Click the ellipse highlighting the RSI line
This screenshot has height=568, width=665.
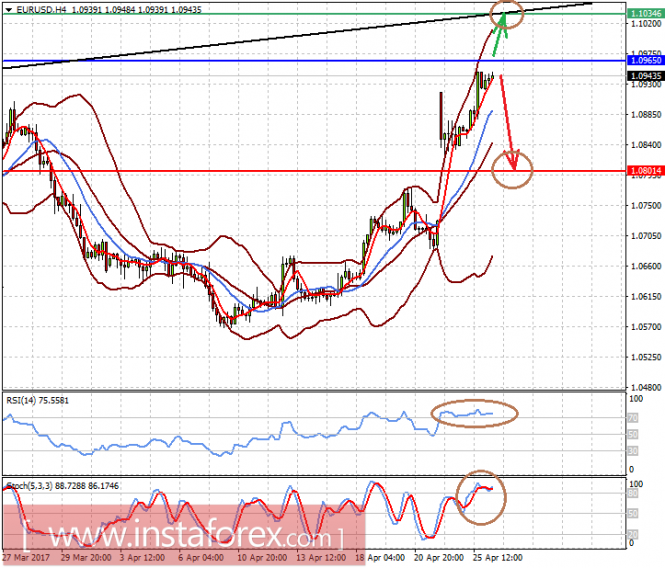(475, 413)
